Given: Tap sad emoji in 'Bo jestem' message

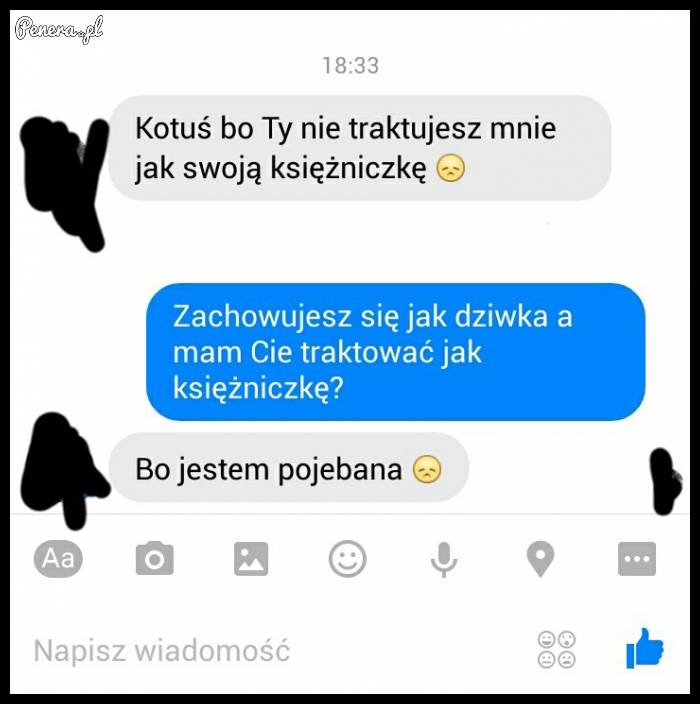Looking at the screenshot, I should click(x=427, y=469).
